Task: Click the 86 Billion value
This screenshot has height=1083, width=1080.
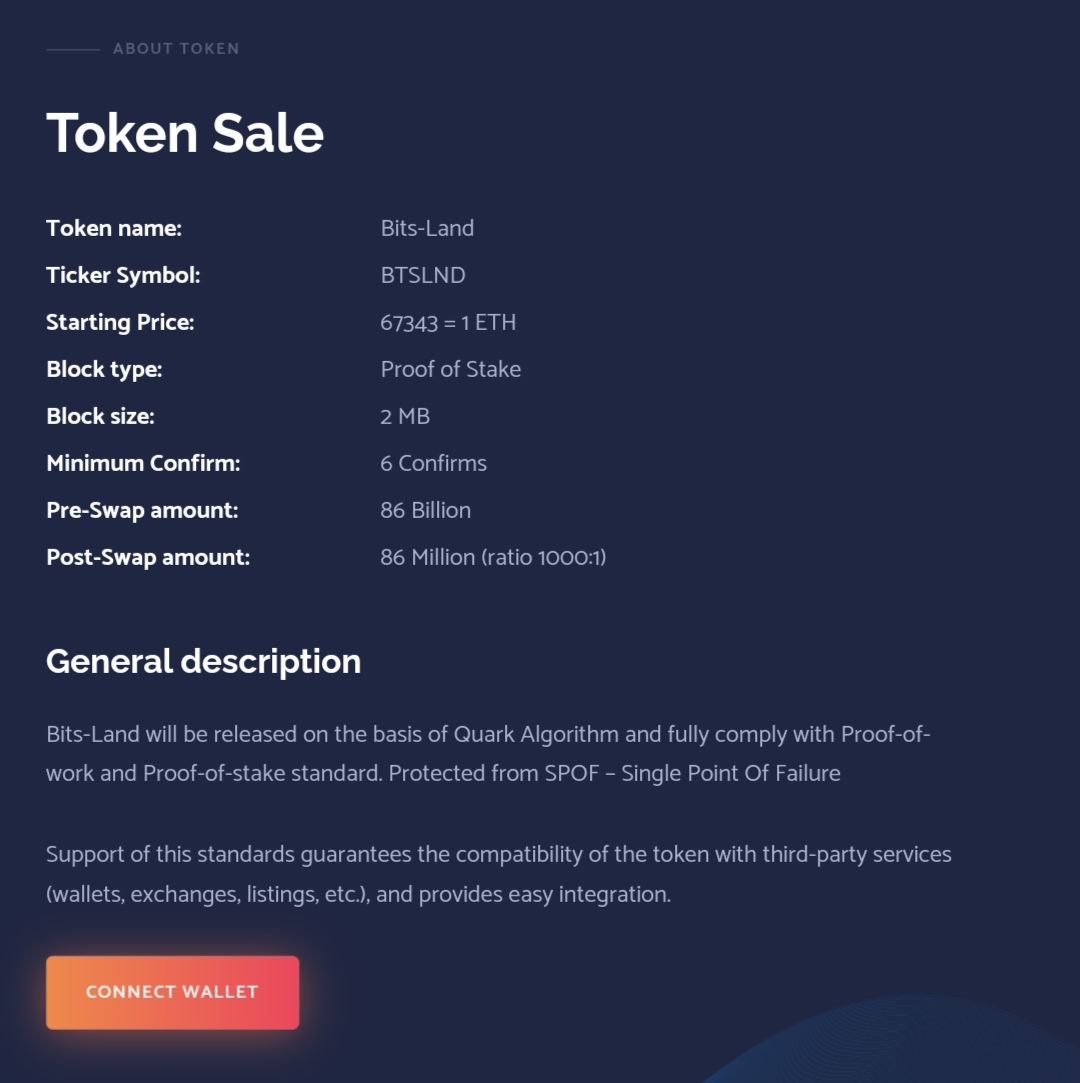Action: point(425,510)
